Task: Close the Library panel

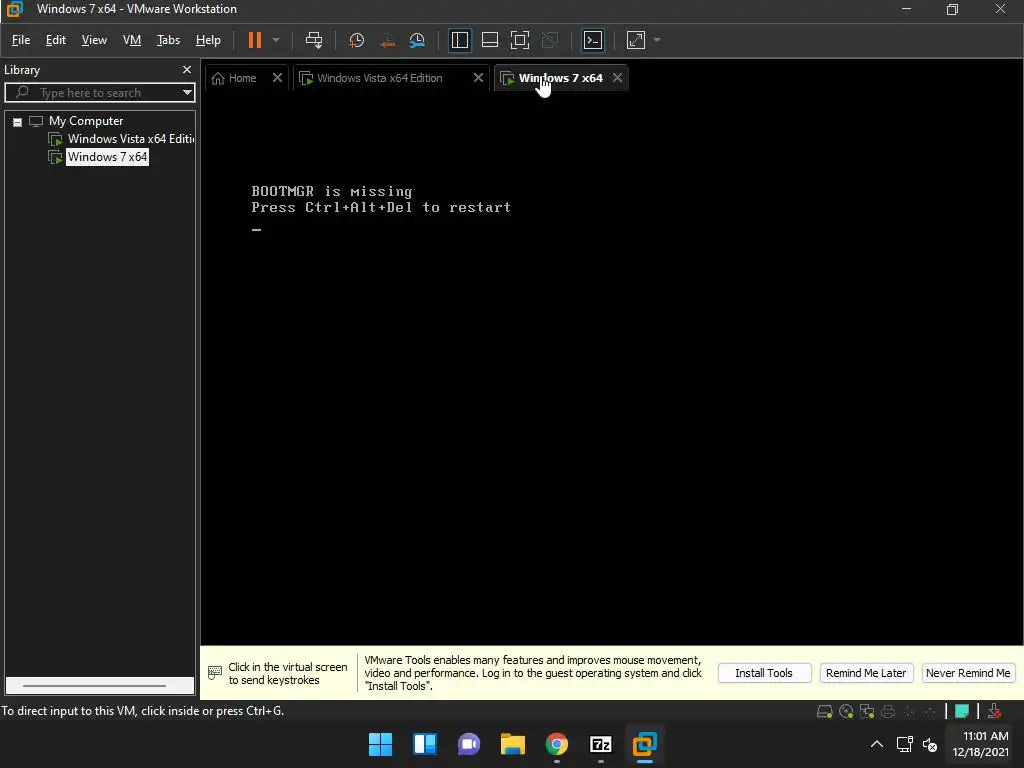Action: pos(187,70)
